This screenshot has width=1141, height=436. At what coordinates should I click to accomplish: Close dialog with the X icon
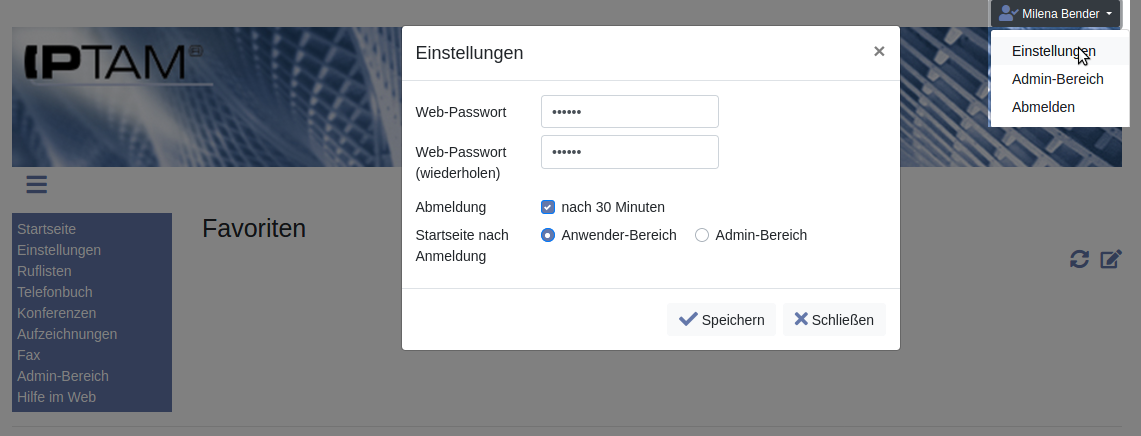(879, 51)
